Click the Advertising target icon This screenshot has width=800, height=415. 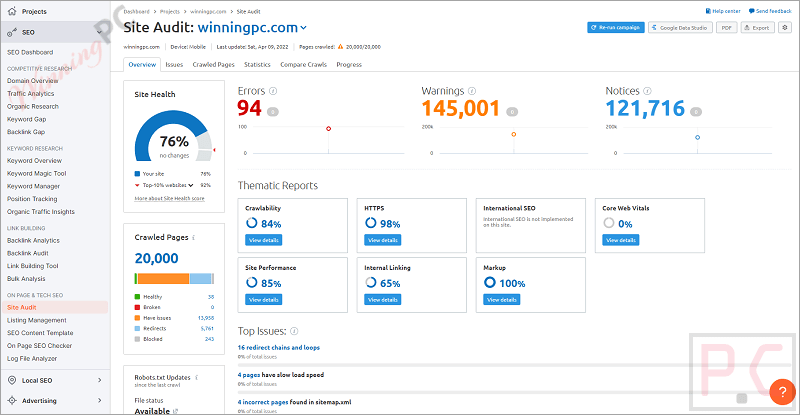(x=12, y=401)
